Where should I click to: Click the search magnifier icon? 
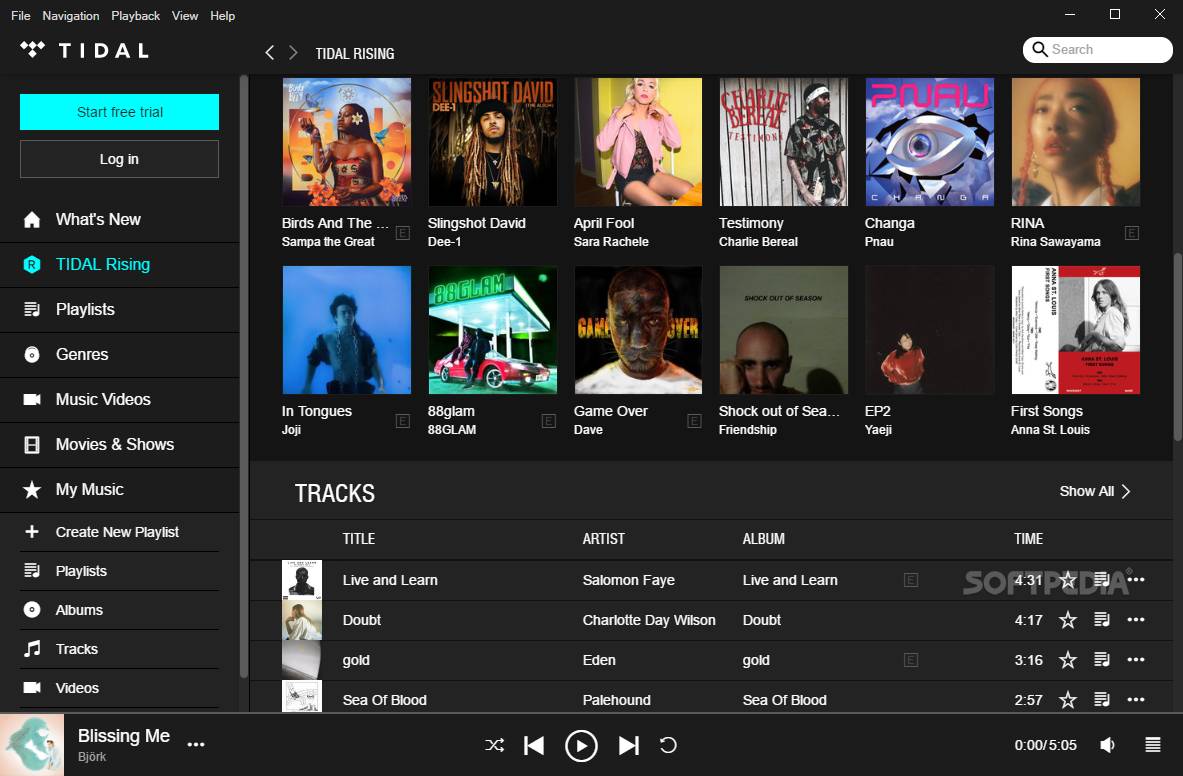click(1040, 49)
